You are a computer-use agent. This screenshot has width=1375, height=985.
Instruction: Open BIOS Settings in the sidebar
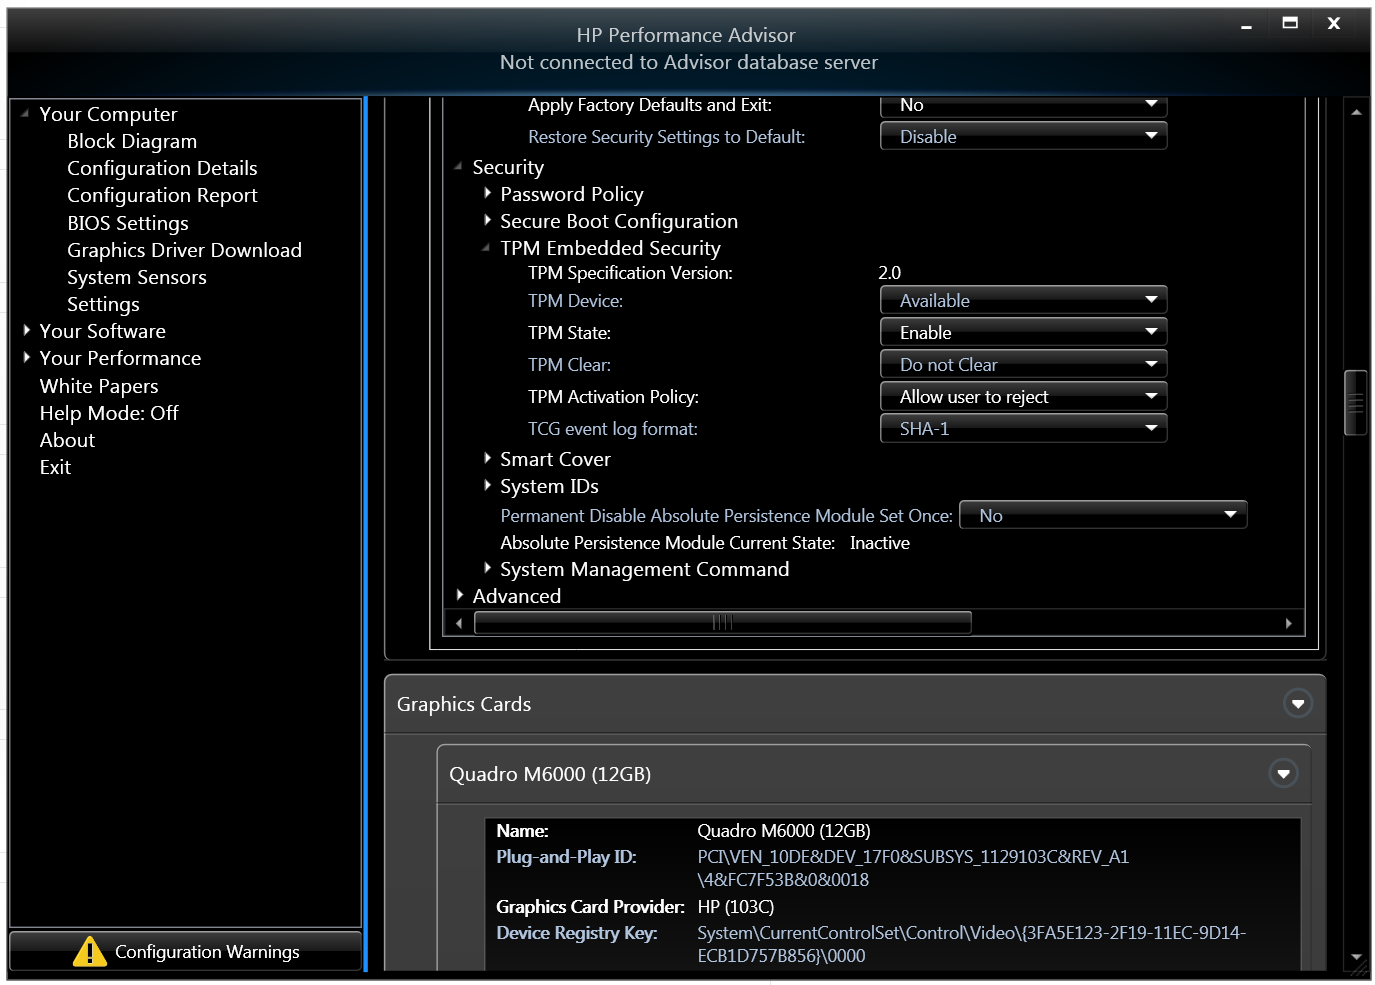(x=127, y=223)
